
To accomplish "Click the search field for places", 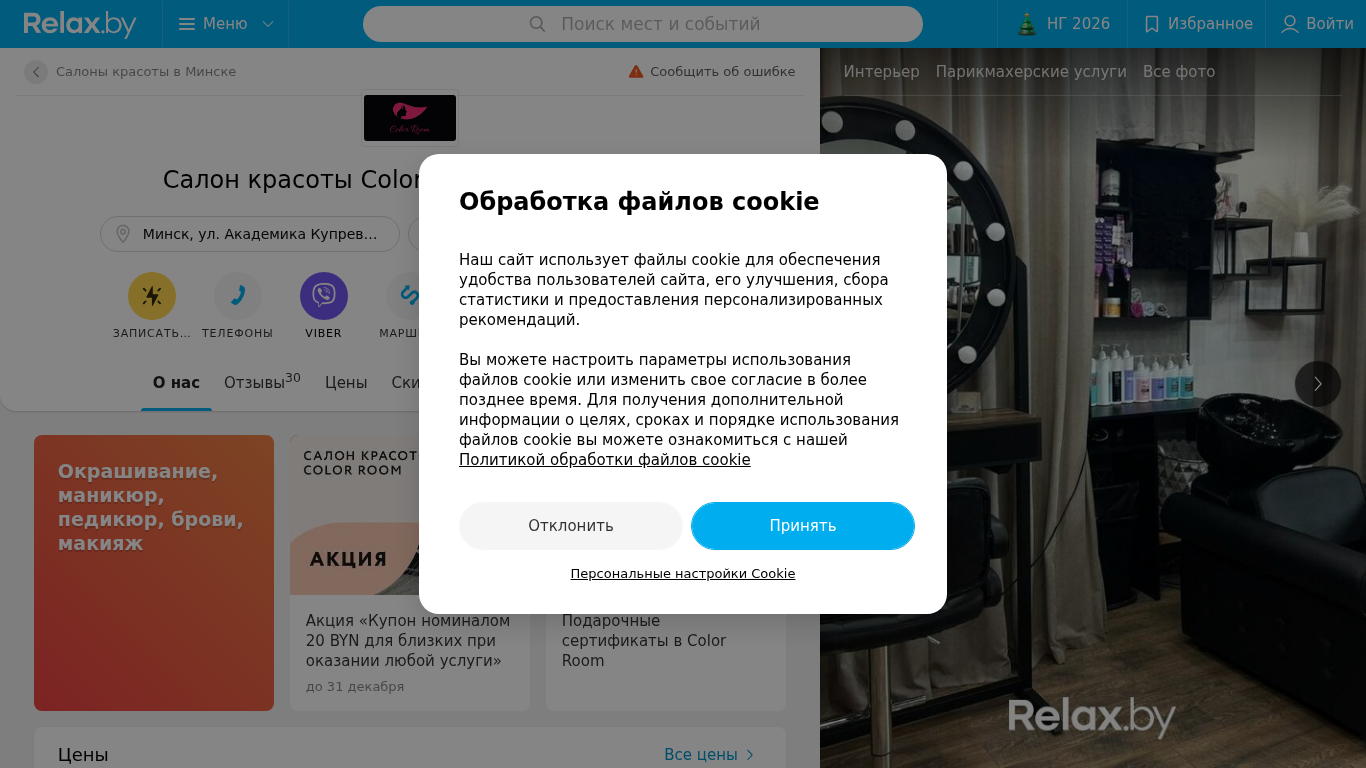I will click(643, 24).
